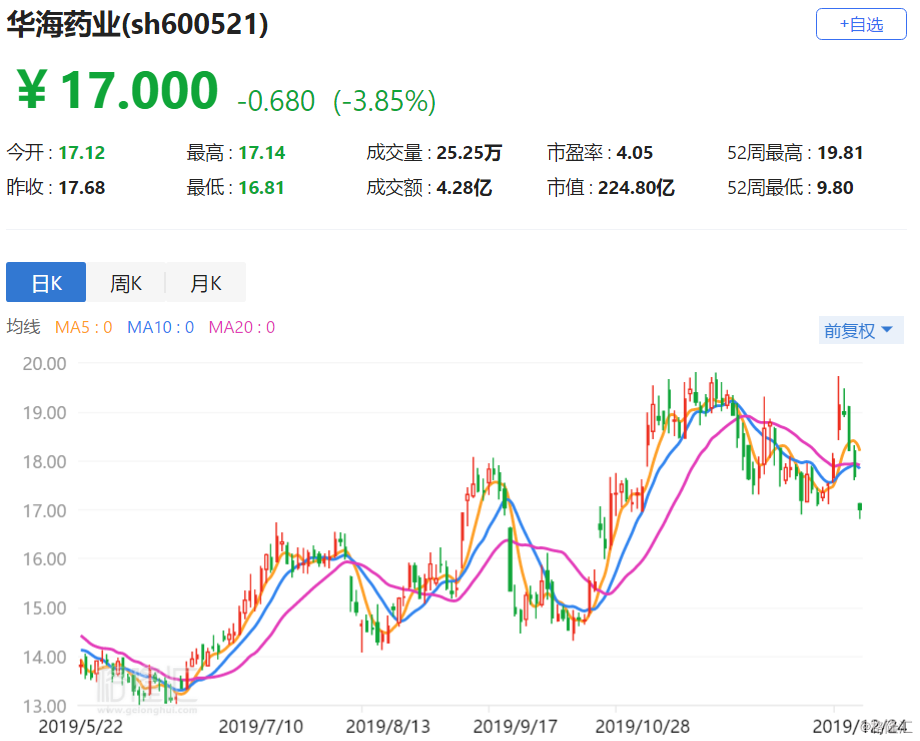Click the day low value 16.81
Viewport: 920px width, 741px height.
pos(262,188)
